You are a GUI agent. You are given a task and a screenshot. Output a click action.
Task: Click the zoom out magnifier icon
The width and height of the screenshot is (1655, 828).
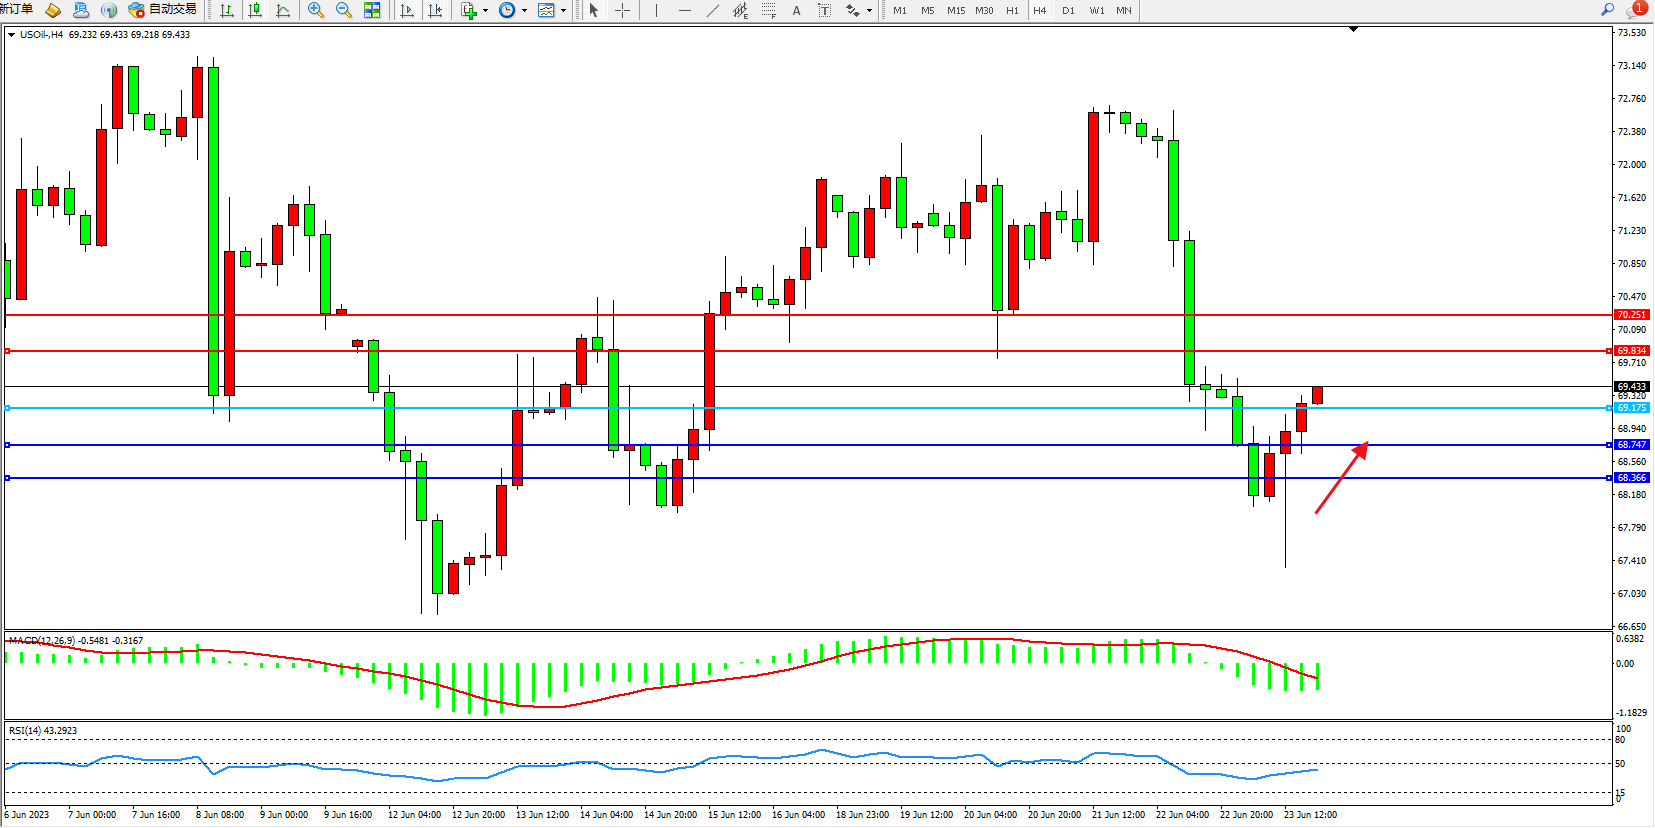344,10
